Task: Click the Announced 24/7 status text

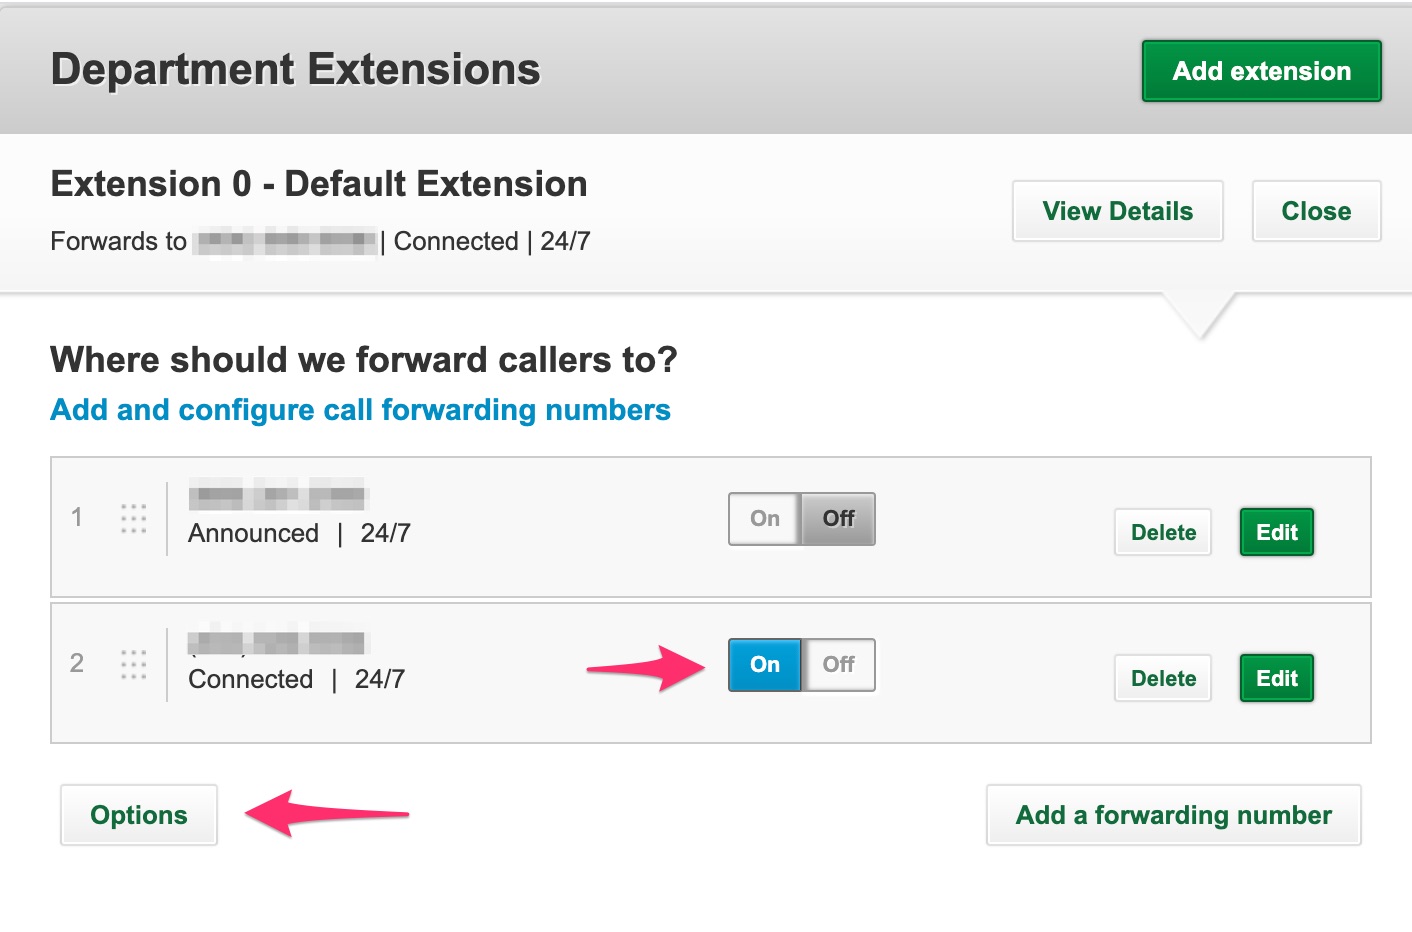Action: [x=299, y=533]
